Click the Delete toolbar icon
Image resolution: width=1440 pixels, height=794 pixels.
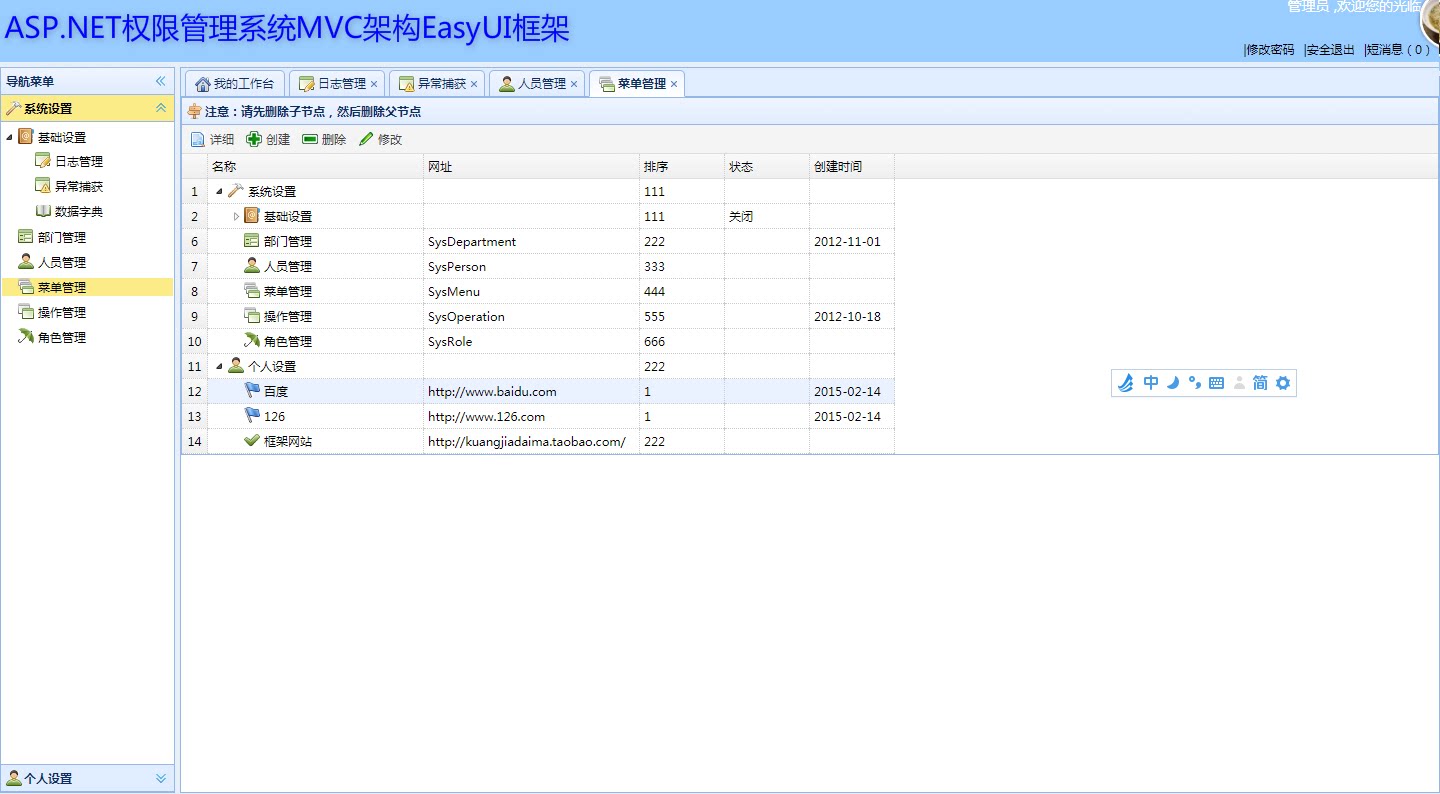click(x=310, y=139)
